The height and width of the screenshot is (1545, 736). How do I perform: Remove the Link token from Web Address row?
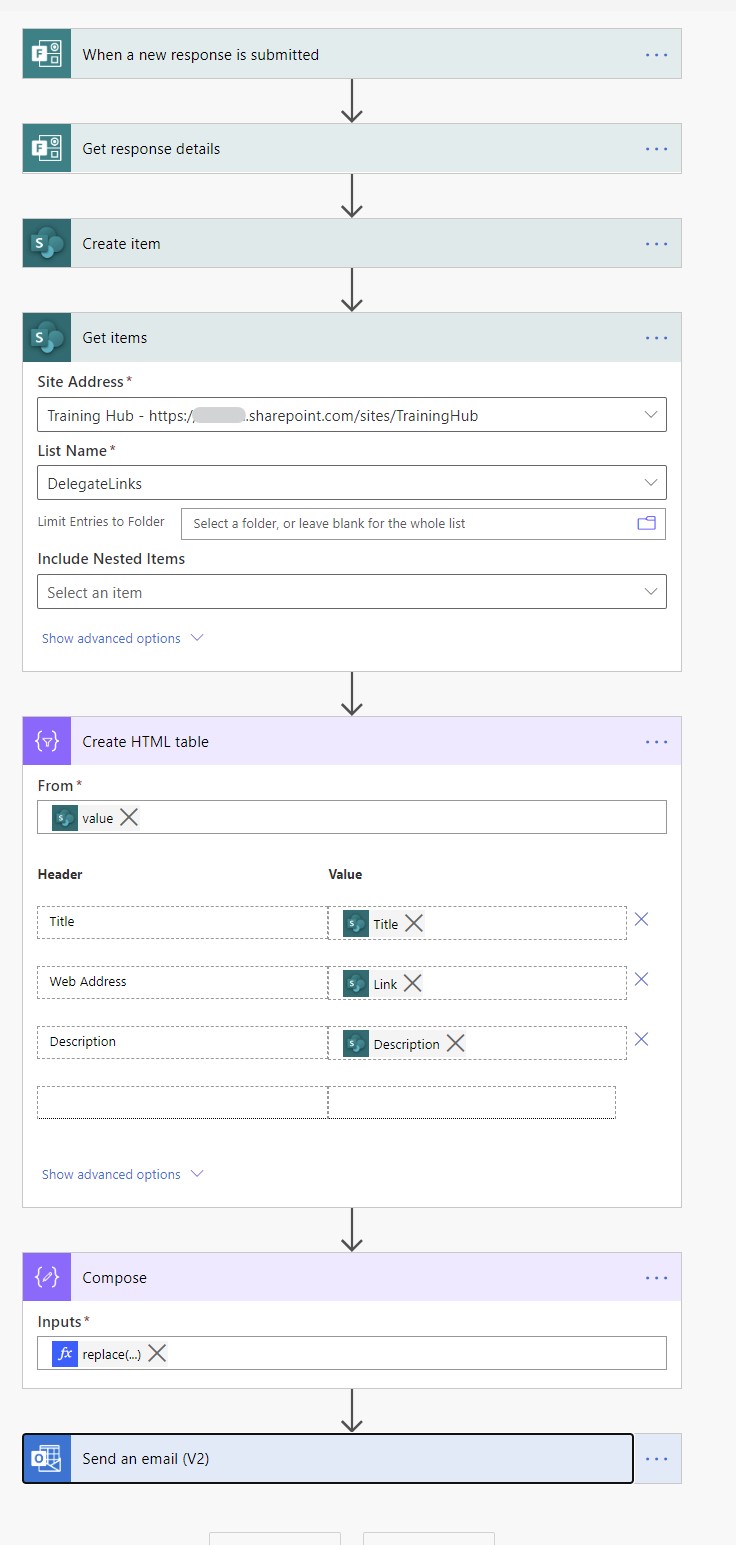[412, 982]
